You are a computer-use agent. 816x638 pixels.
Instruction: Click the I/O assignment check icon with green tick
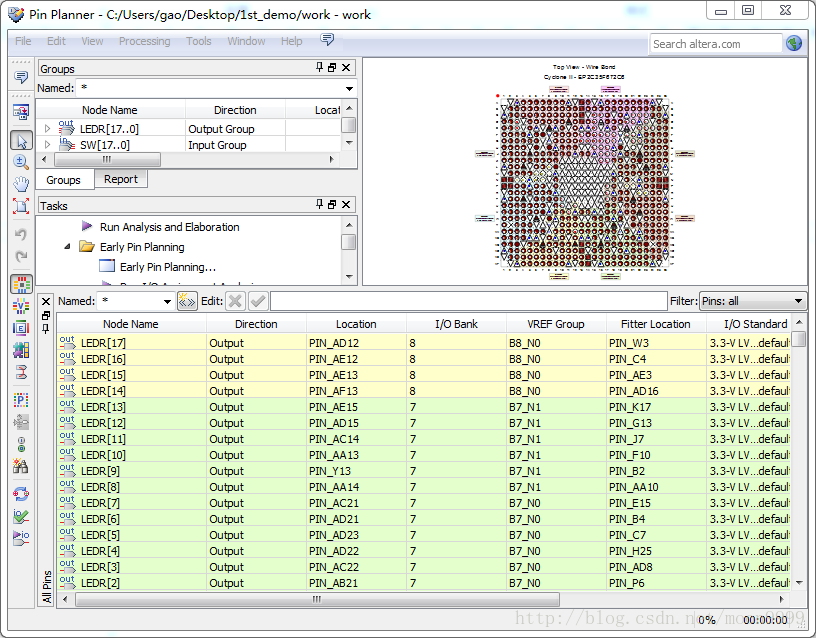coord(21,516)
